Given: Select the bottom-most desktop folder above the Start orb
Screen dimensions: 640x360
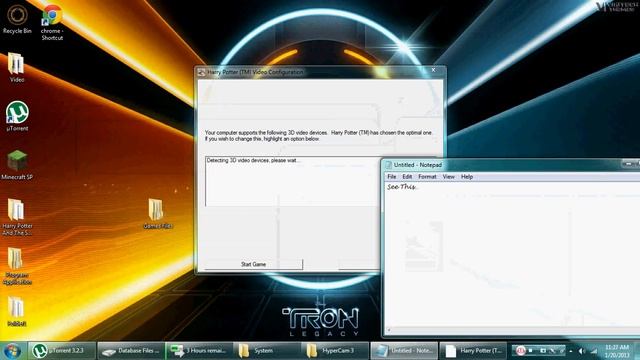Looking at the screenshot, I should click(x=17, y=311).
